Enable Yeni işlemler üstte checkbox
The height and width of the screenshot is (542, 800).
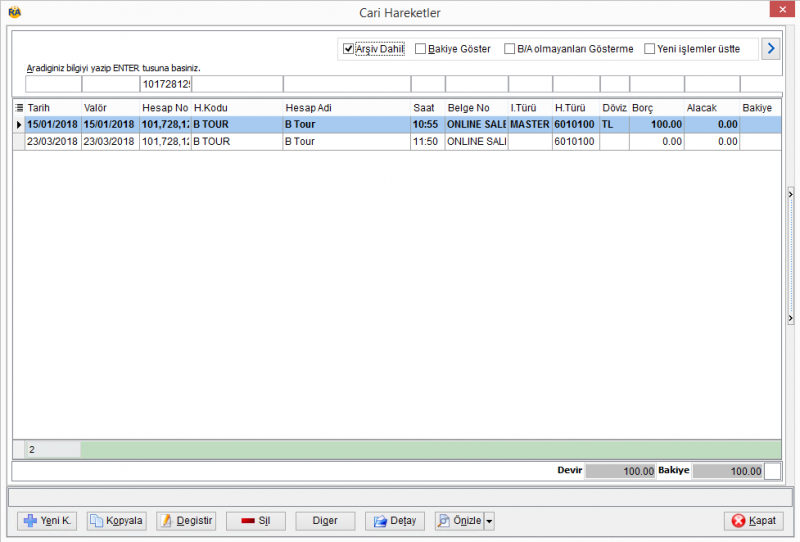(x=649, y=49)
